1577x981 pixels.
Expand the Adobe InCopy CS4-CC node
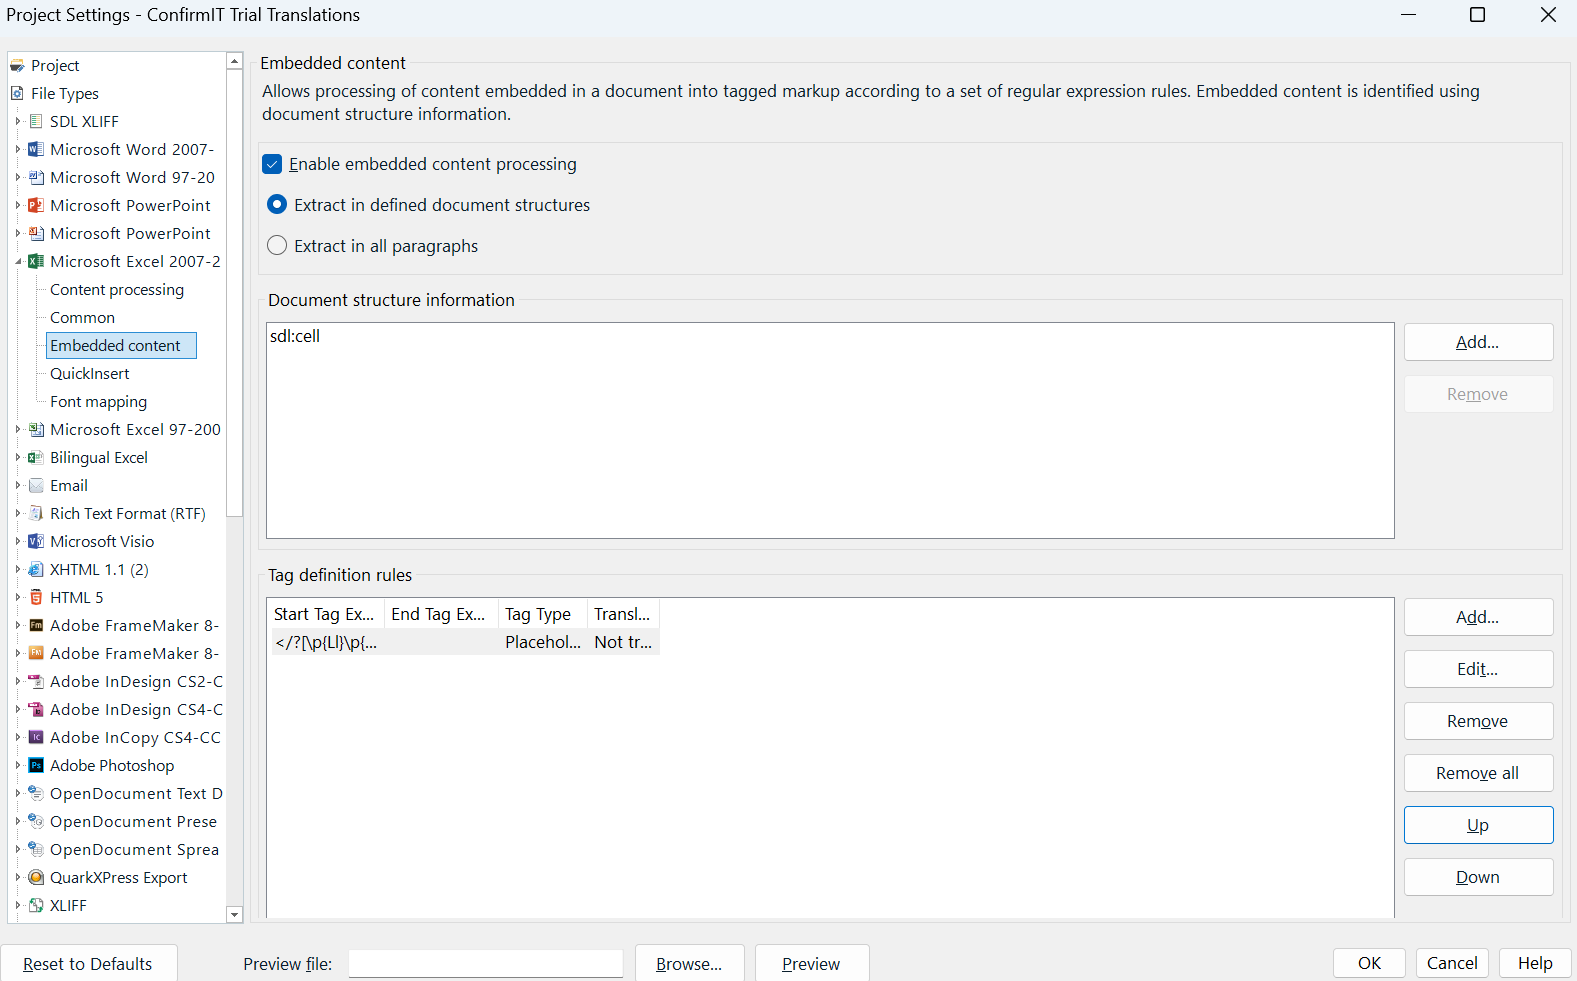(18, 737)
